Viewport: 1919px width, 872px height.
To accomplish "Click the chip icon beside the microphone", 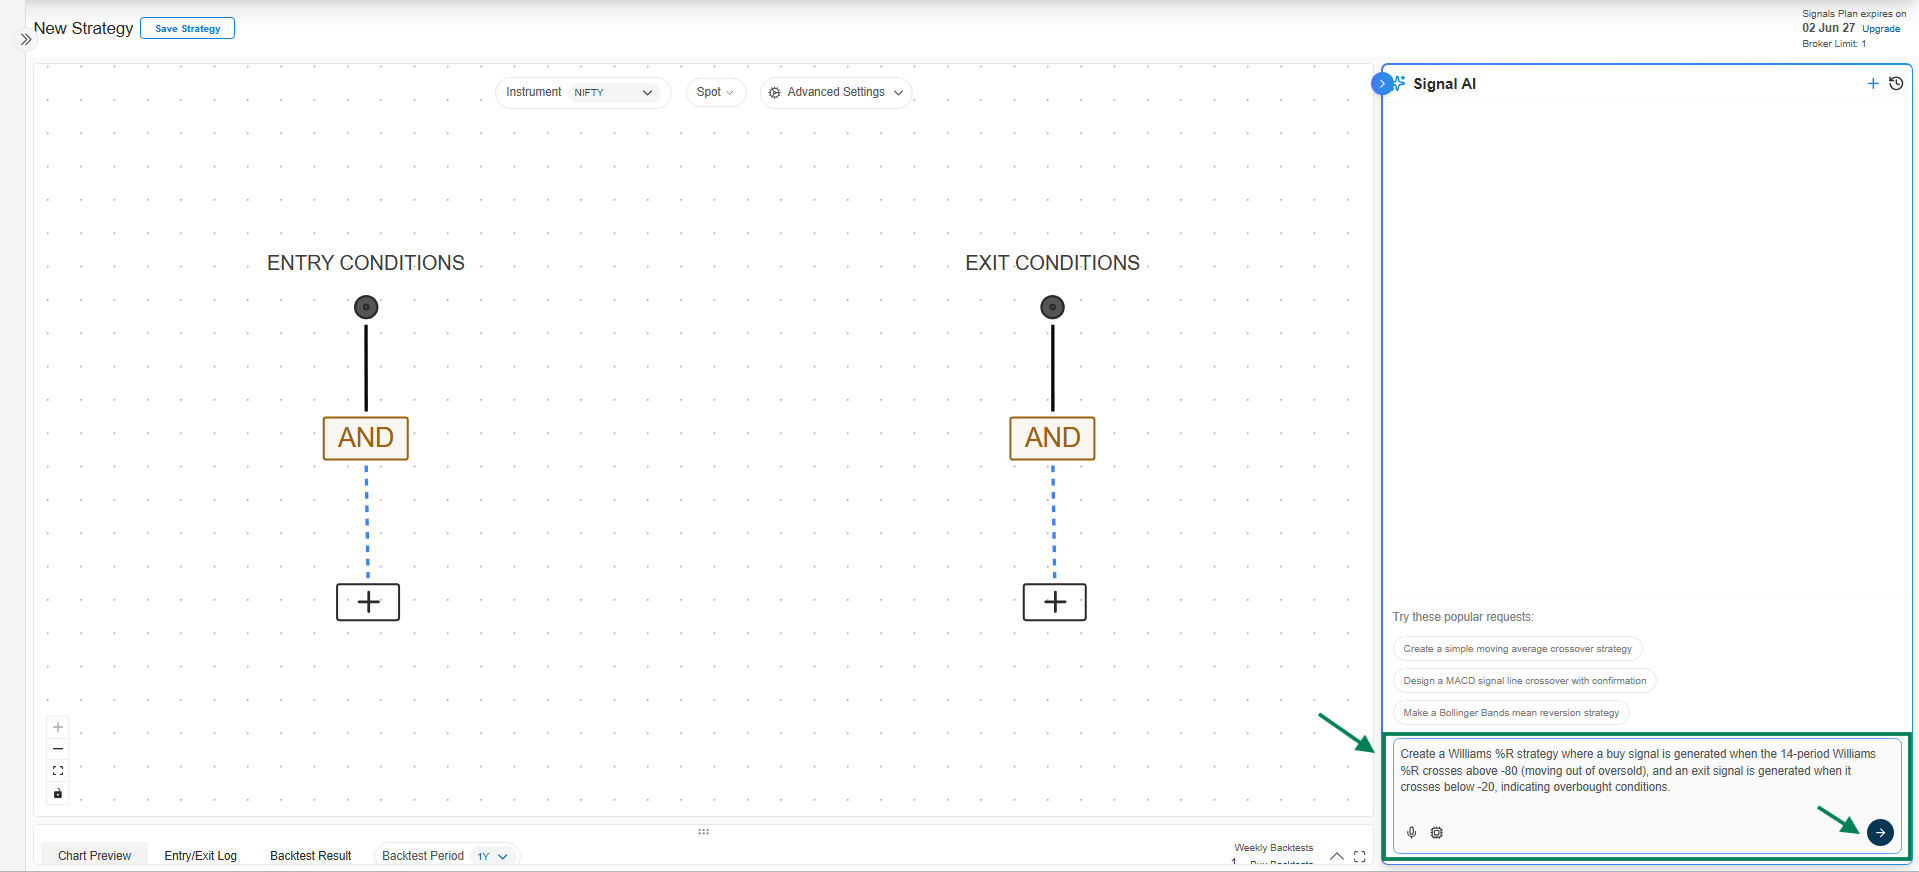I will click(1437, 832).
